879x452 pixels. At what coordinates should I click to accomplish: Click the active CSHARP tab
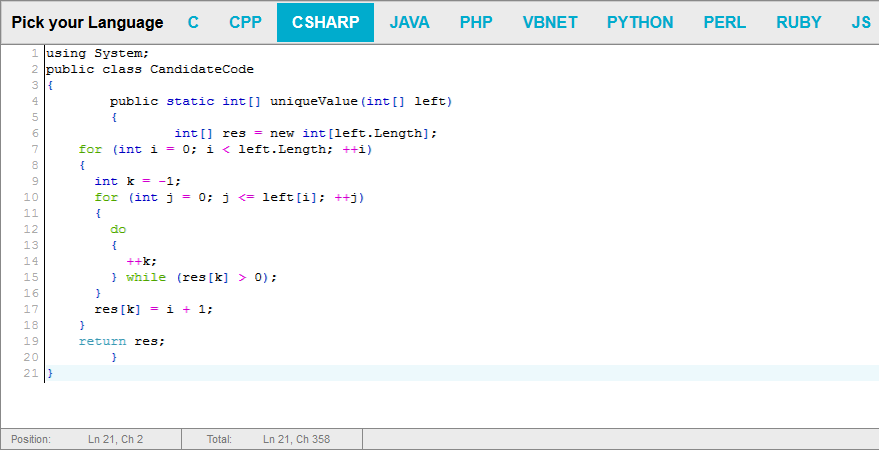(325, 22)
